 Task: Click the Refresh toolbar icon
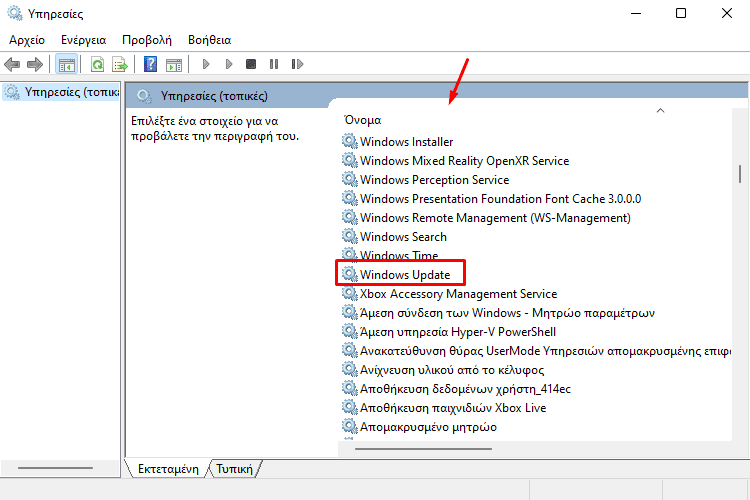click(x=98, y=64)
